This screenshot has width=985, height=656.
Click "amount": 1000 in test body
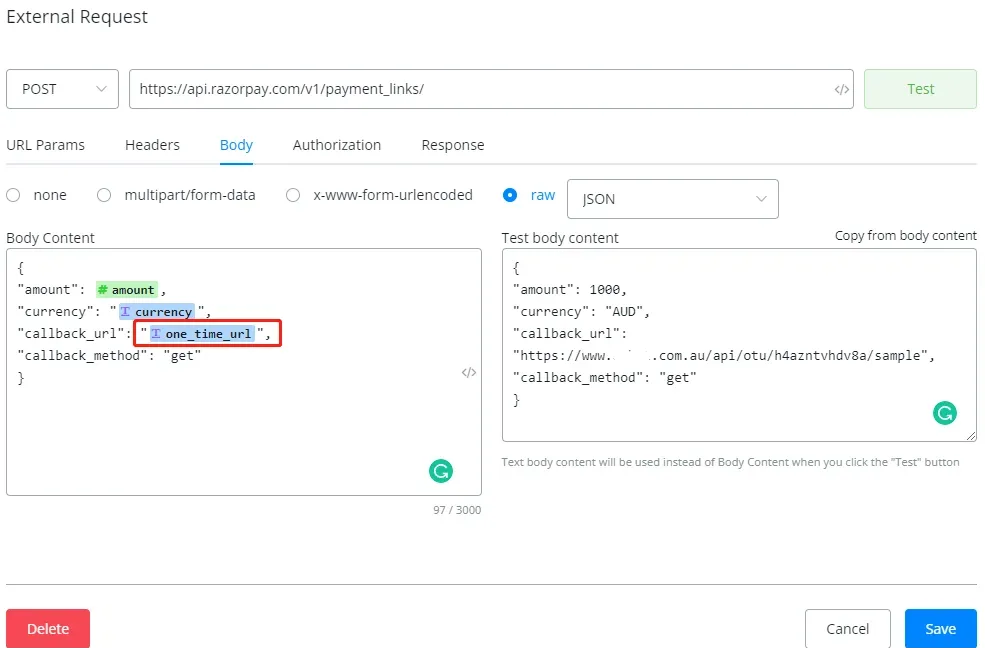[570, 290]
